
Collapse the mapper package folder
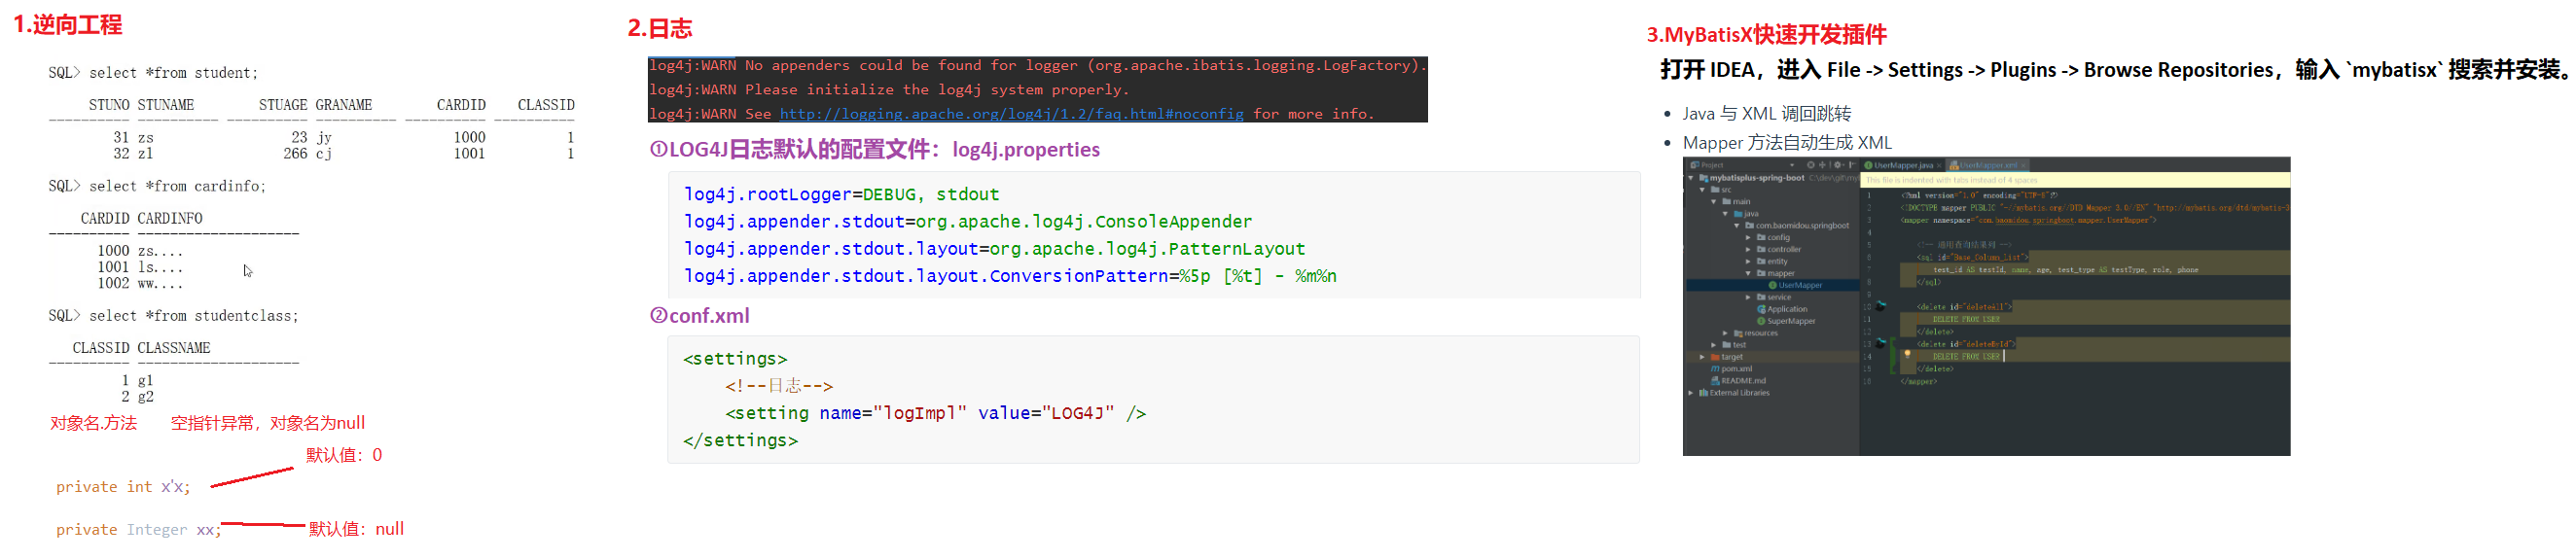point(1748,273)
